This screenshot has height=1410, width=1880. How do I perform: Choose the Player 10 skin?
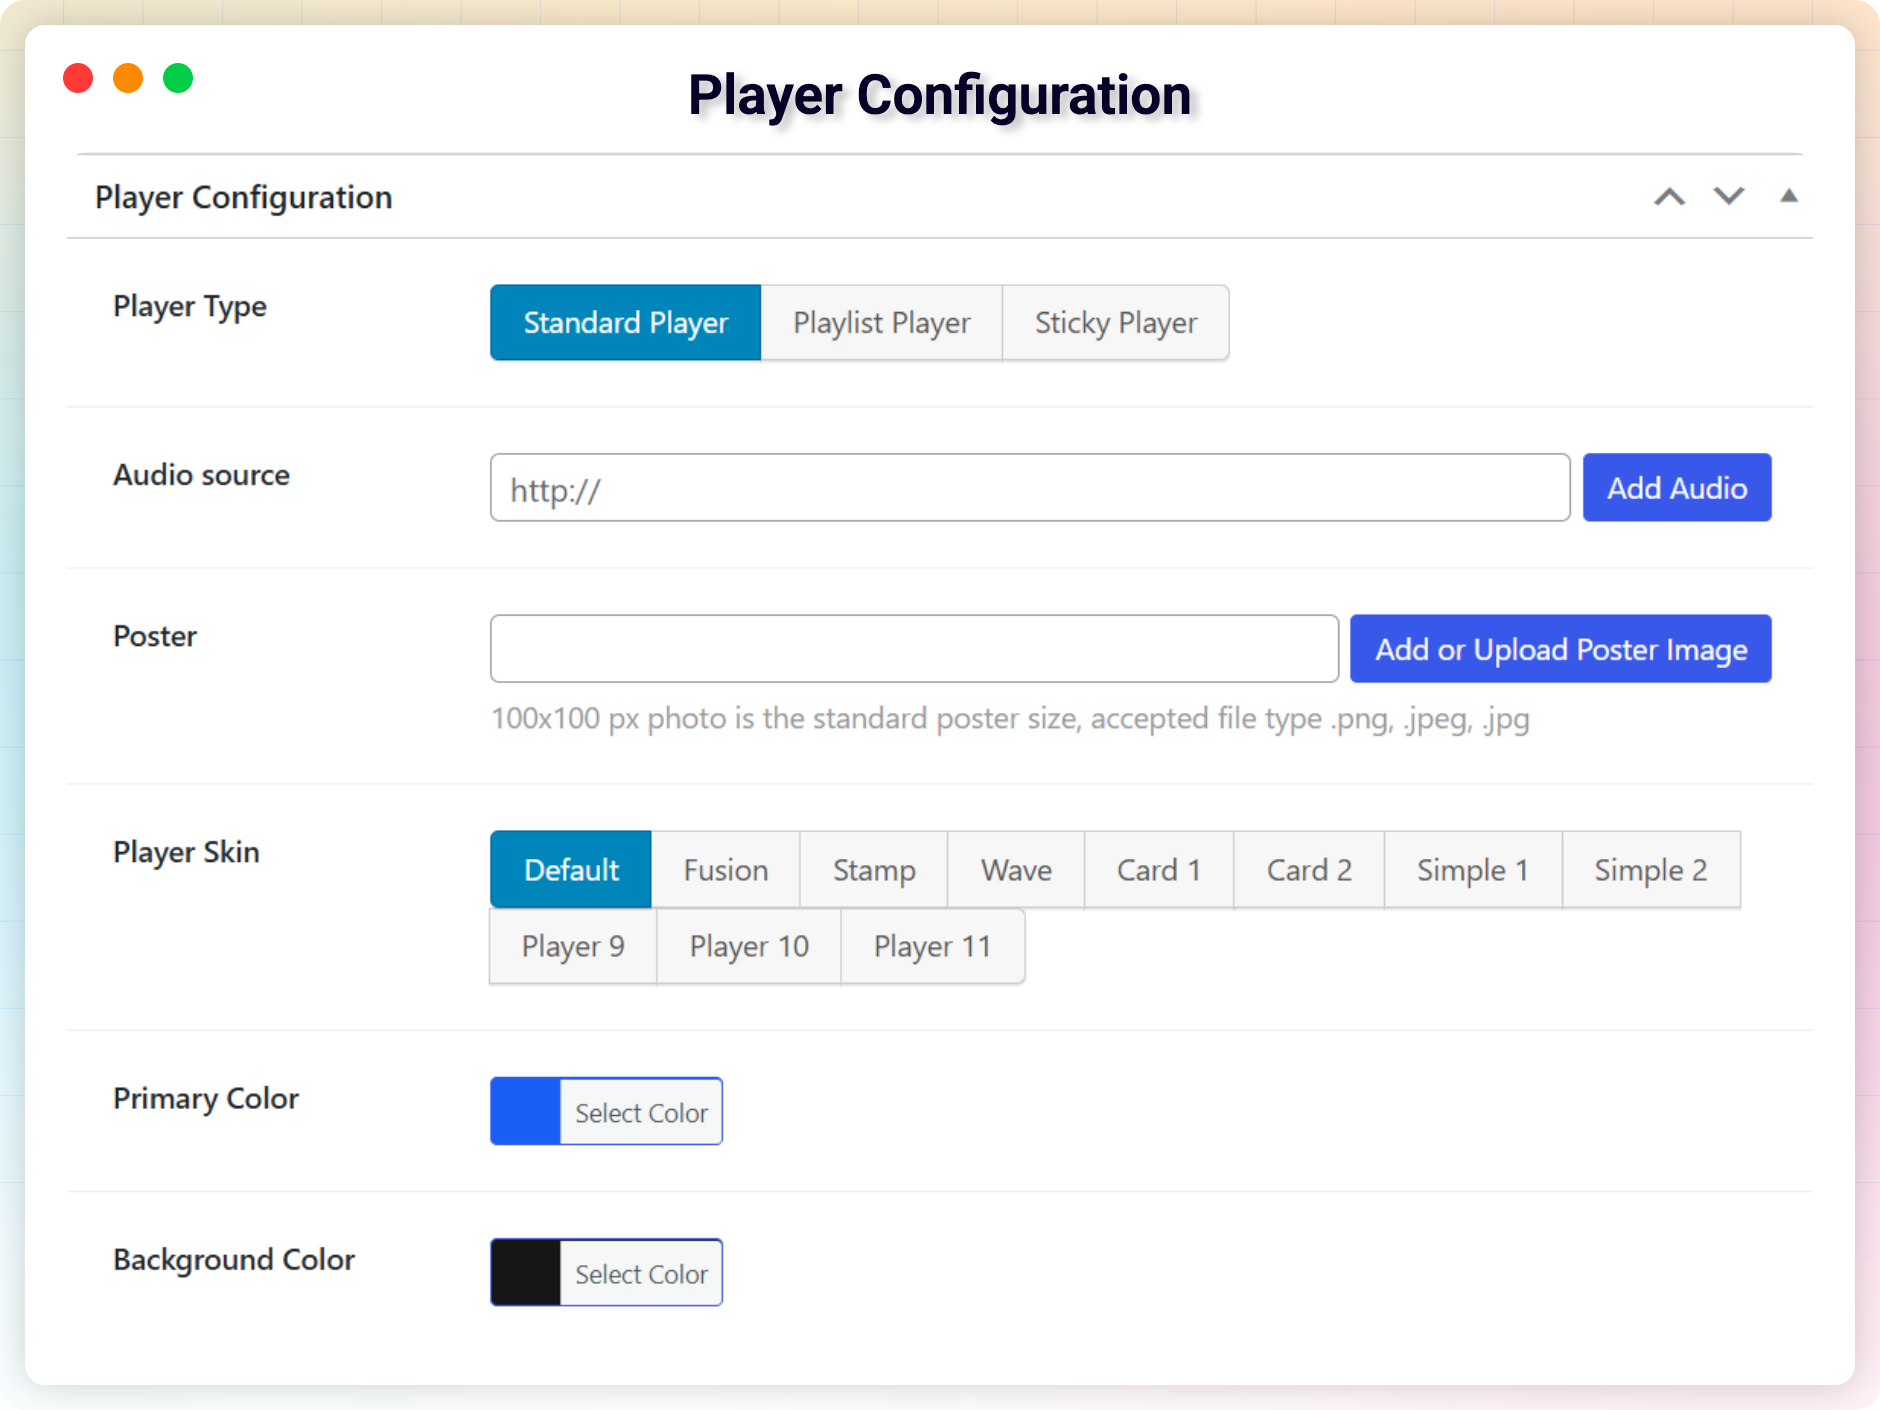point(749,946)
